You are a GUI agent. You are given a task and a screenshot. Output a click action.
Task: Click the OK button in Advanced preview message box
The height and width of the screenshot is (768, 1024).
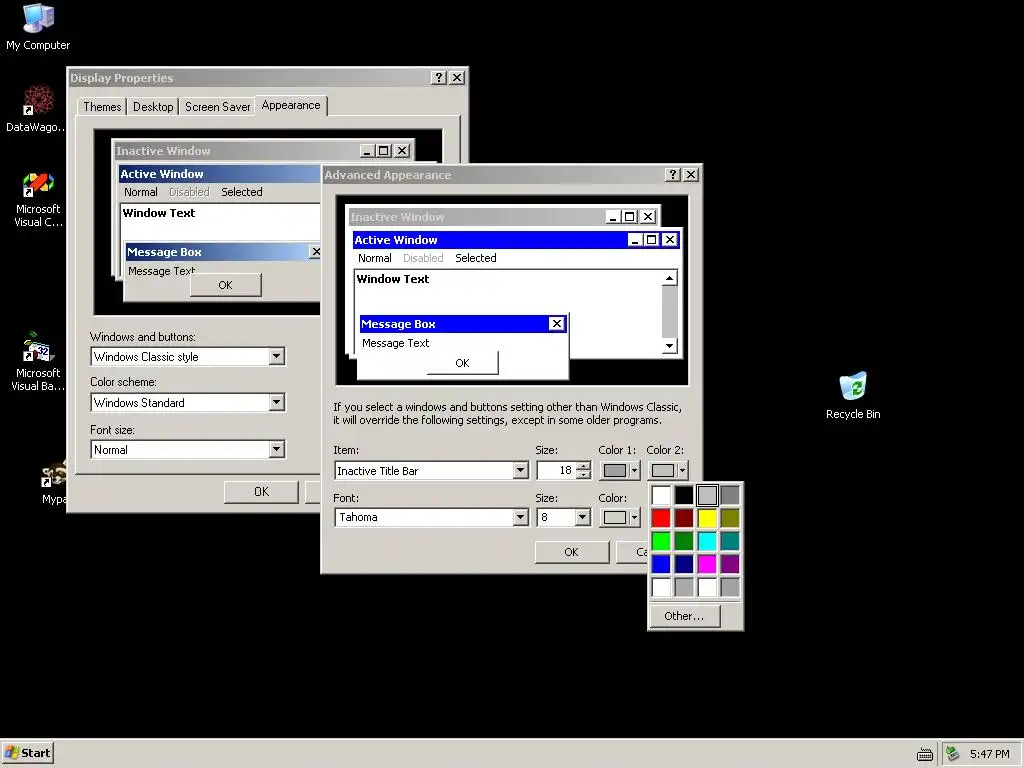tap(462, 363)
